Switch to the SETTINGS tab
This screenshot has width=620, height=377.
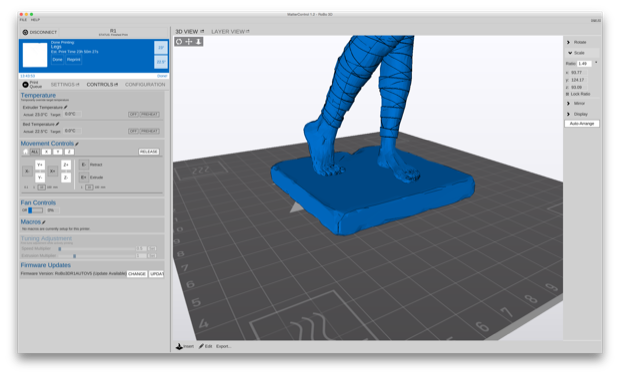click(62, 85)
